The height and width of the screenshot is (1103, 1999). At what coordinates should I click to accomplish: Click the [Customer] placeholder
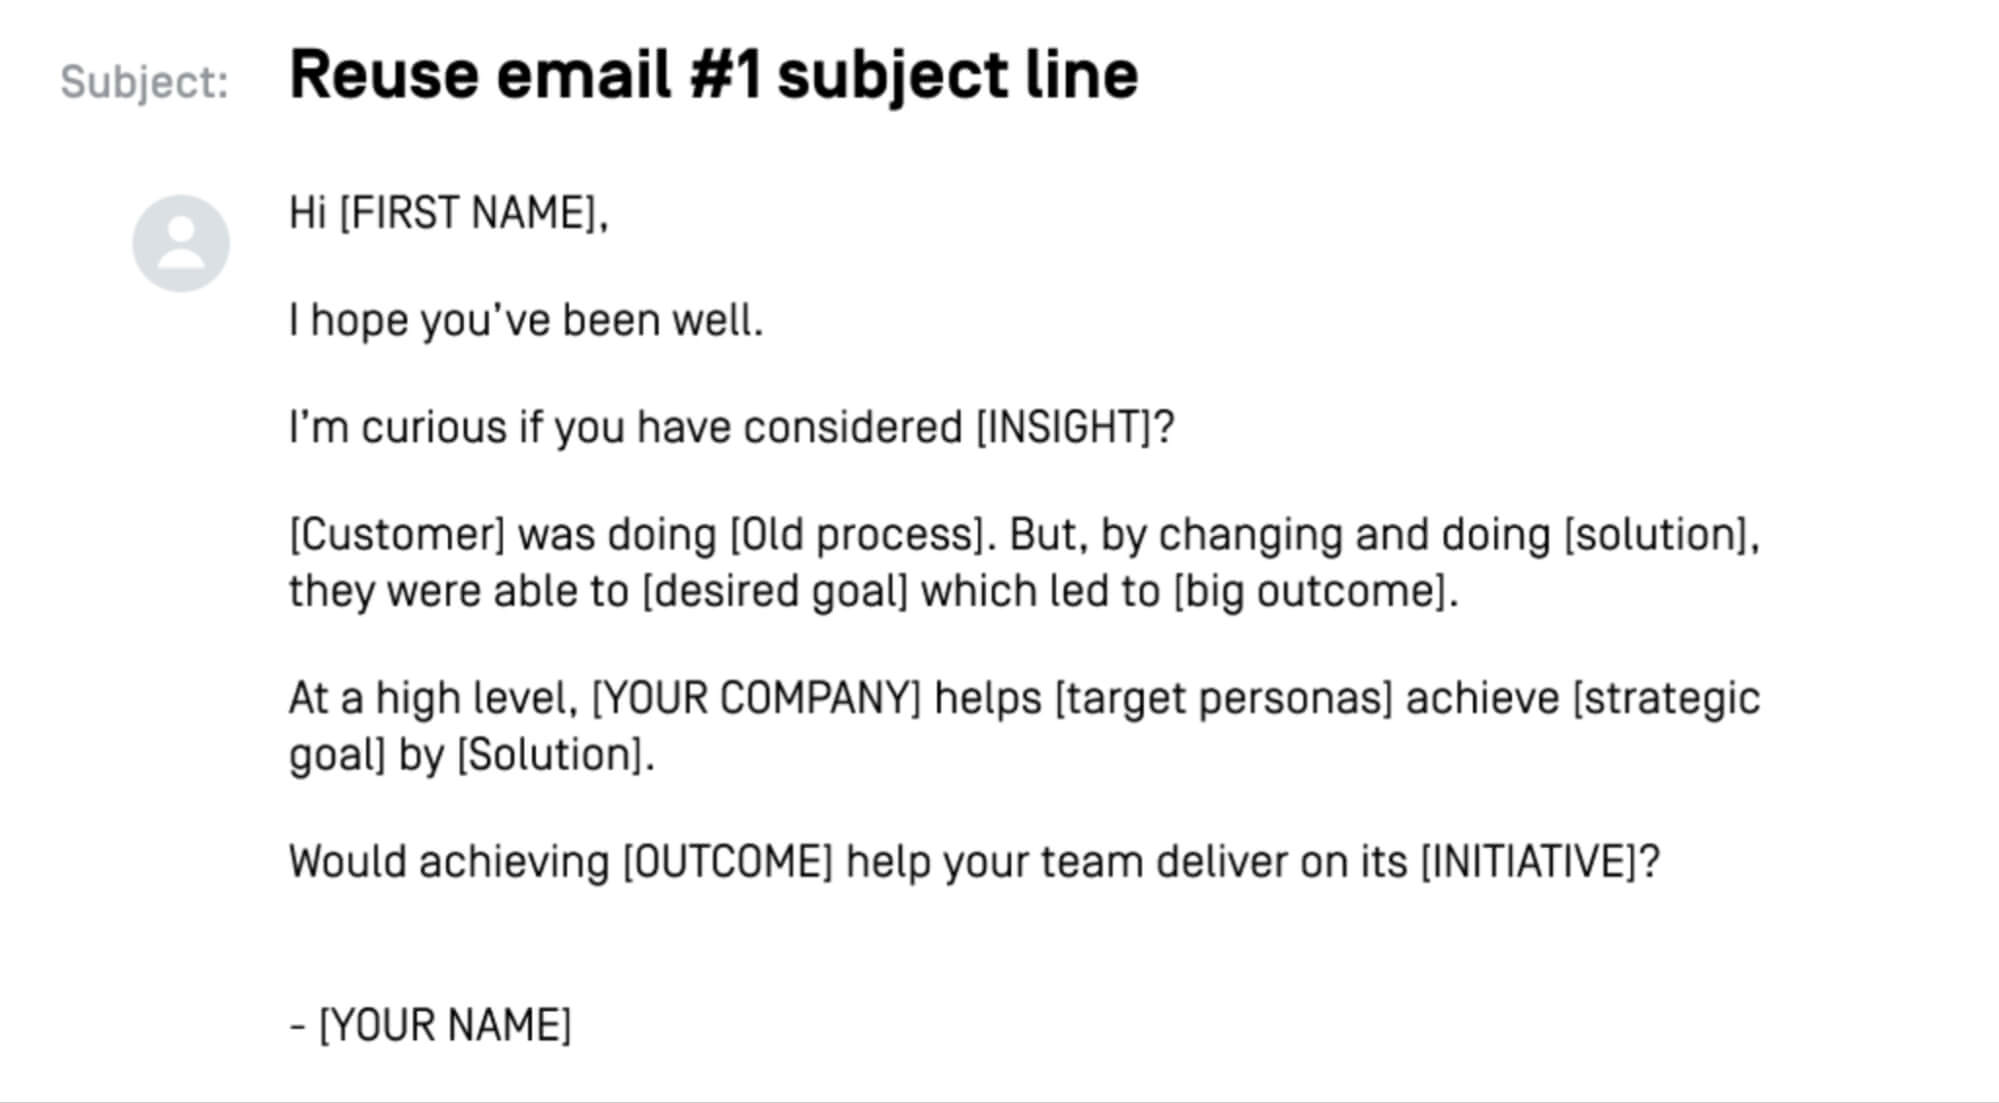[x=397, y=535]
